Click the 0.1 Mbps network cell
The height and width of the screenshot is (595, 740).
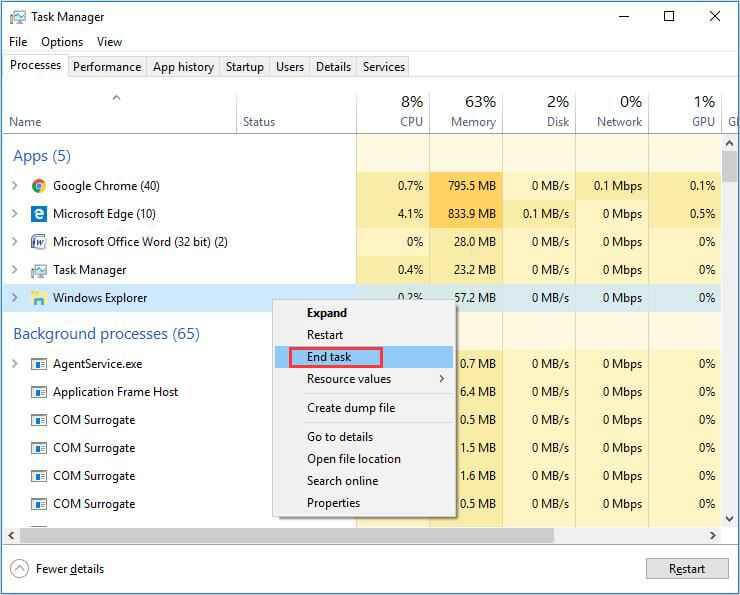612,186
